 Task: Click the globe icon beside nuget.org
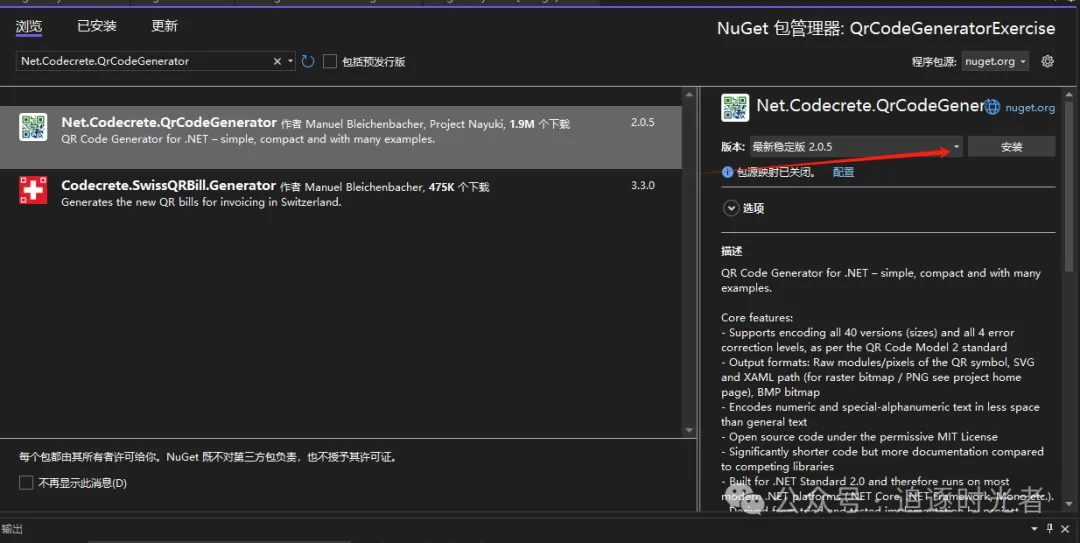[992, 107]
